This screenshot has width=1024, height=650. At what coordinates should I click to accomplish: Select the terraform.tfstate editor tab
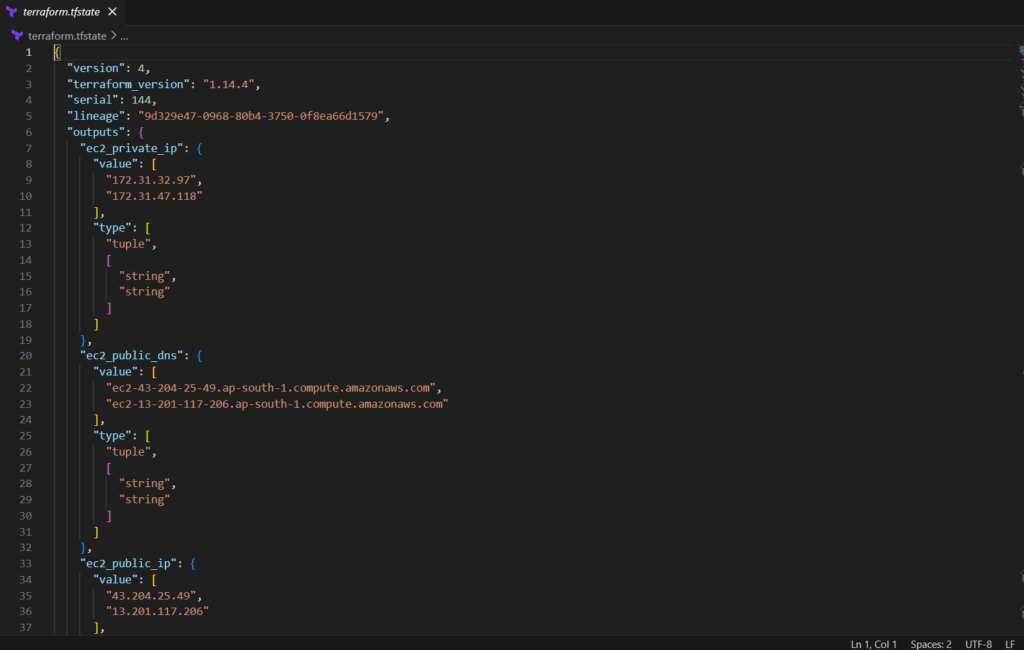tap(60, 12)
